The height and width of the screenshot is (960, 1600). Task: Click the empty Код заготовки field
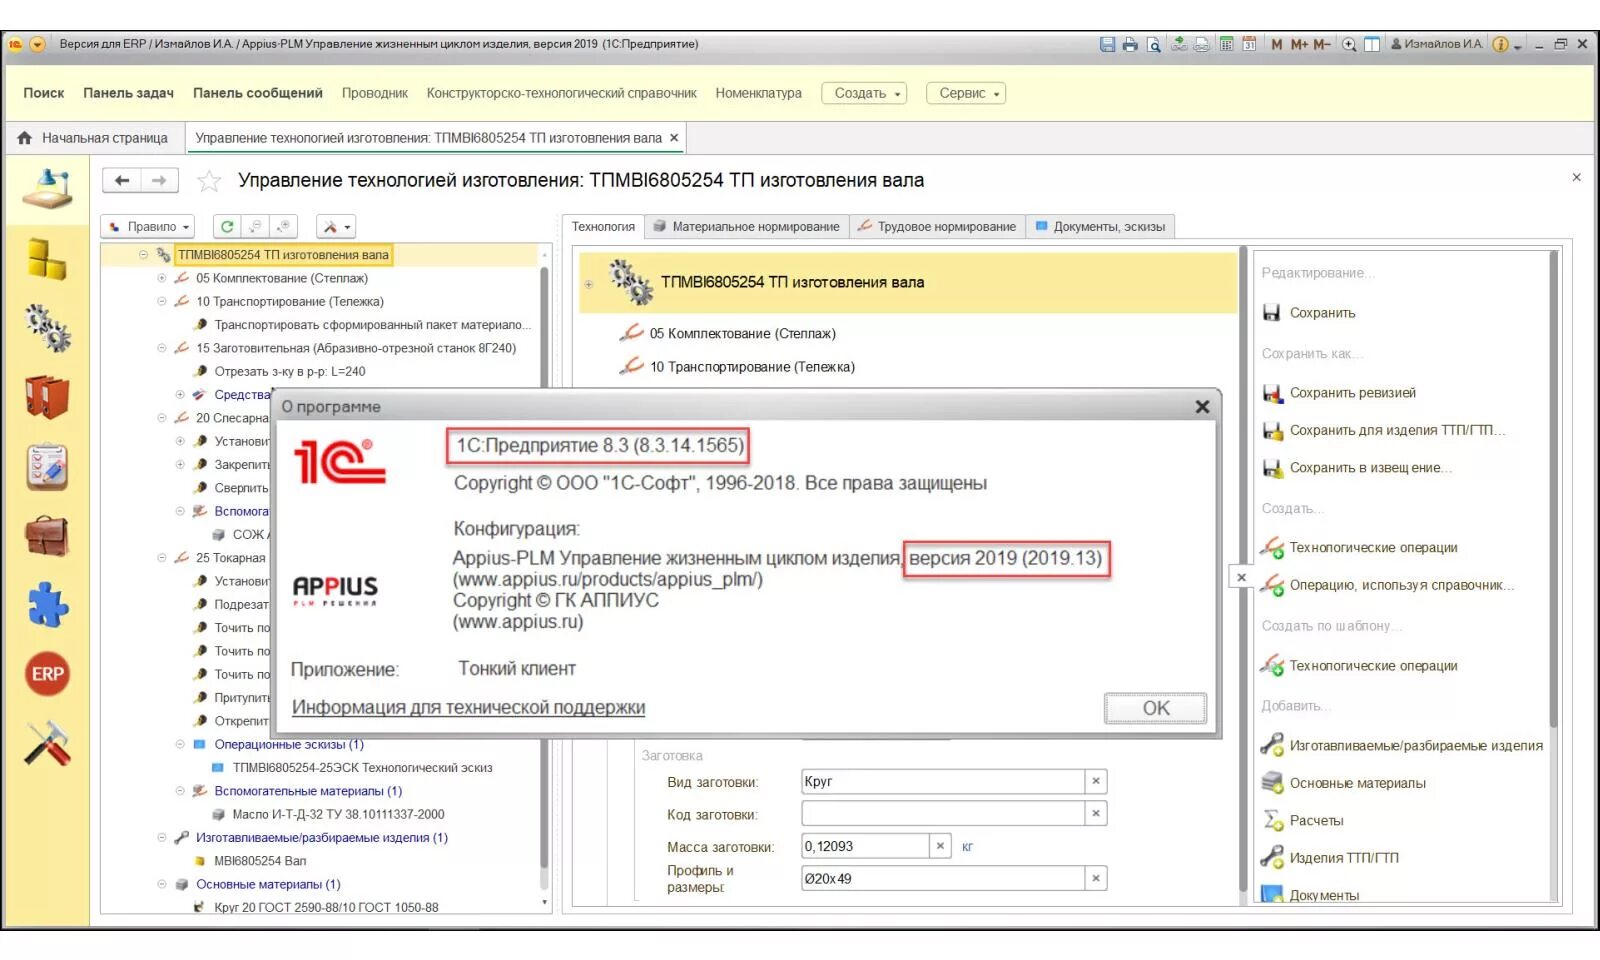[943, 814]
